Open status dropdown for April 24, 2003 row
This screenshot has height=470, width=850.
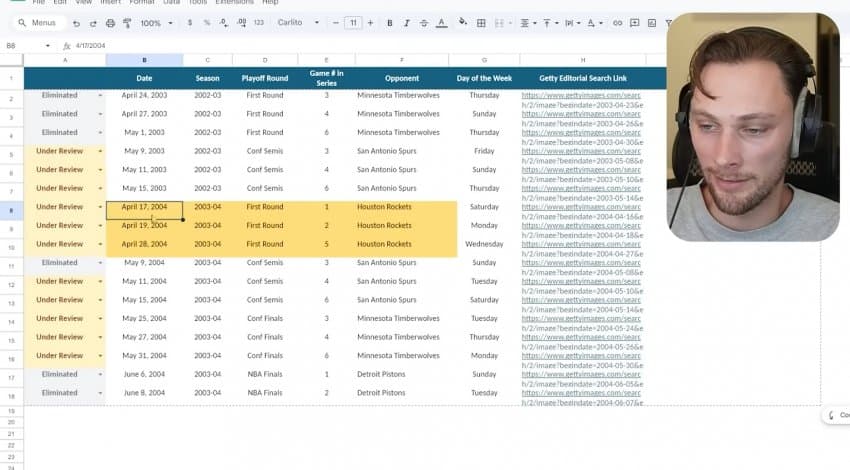(x=100, y=95)
